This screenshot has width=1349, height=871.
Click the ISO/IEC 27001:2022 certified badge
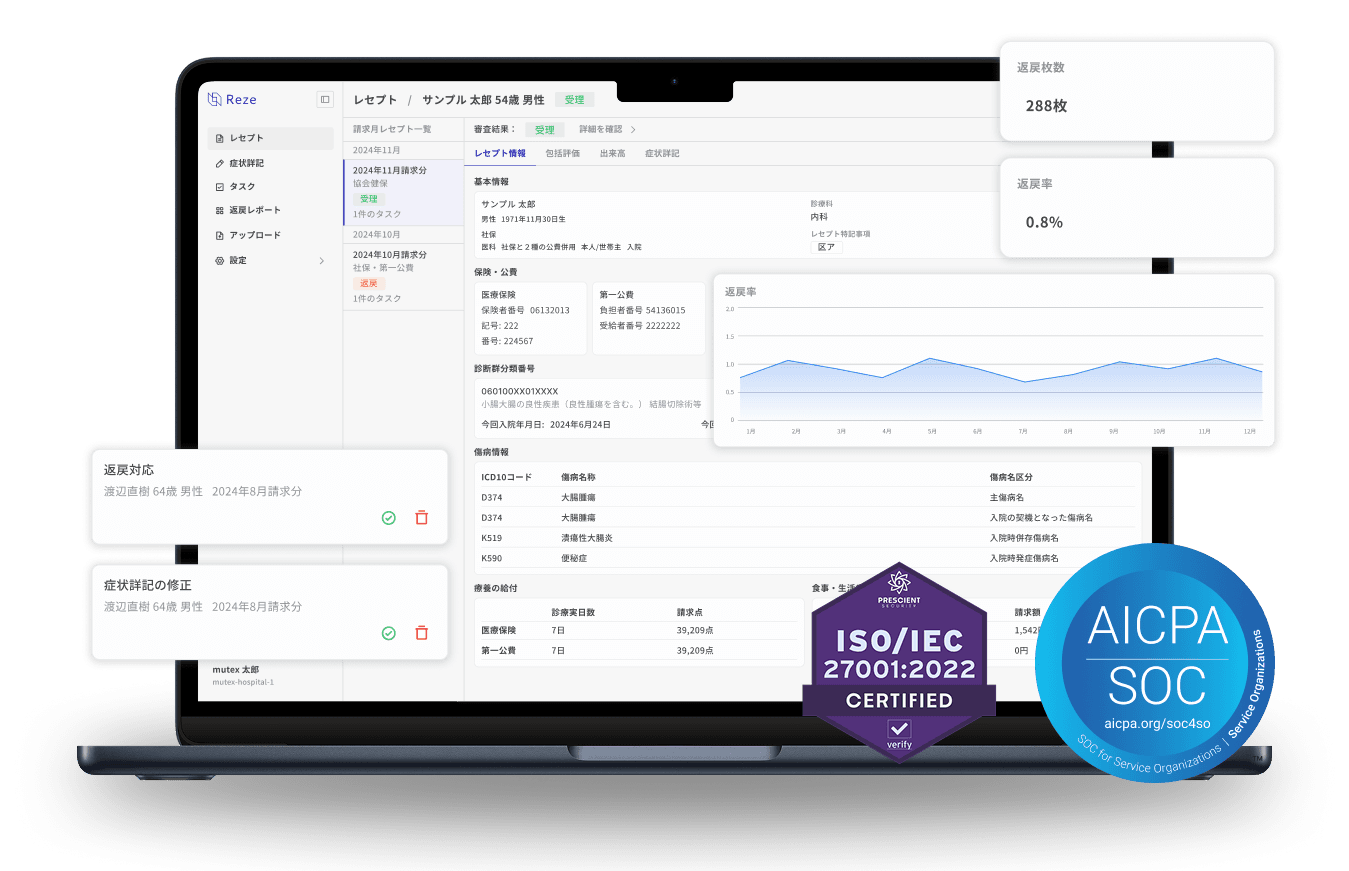point(899,661)
